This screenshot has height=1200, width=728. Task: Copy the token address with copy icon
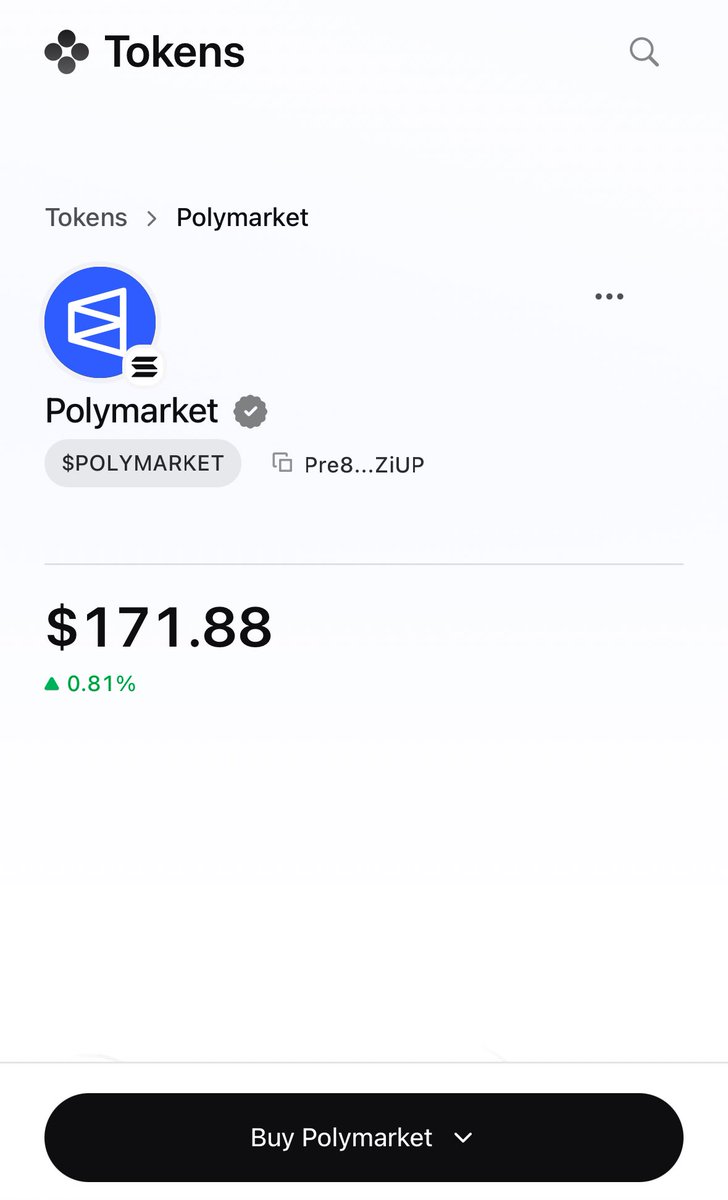coord(282,463)
